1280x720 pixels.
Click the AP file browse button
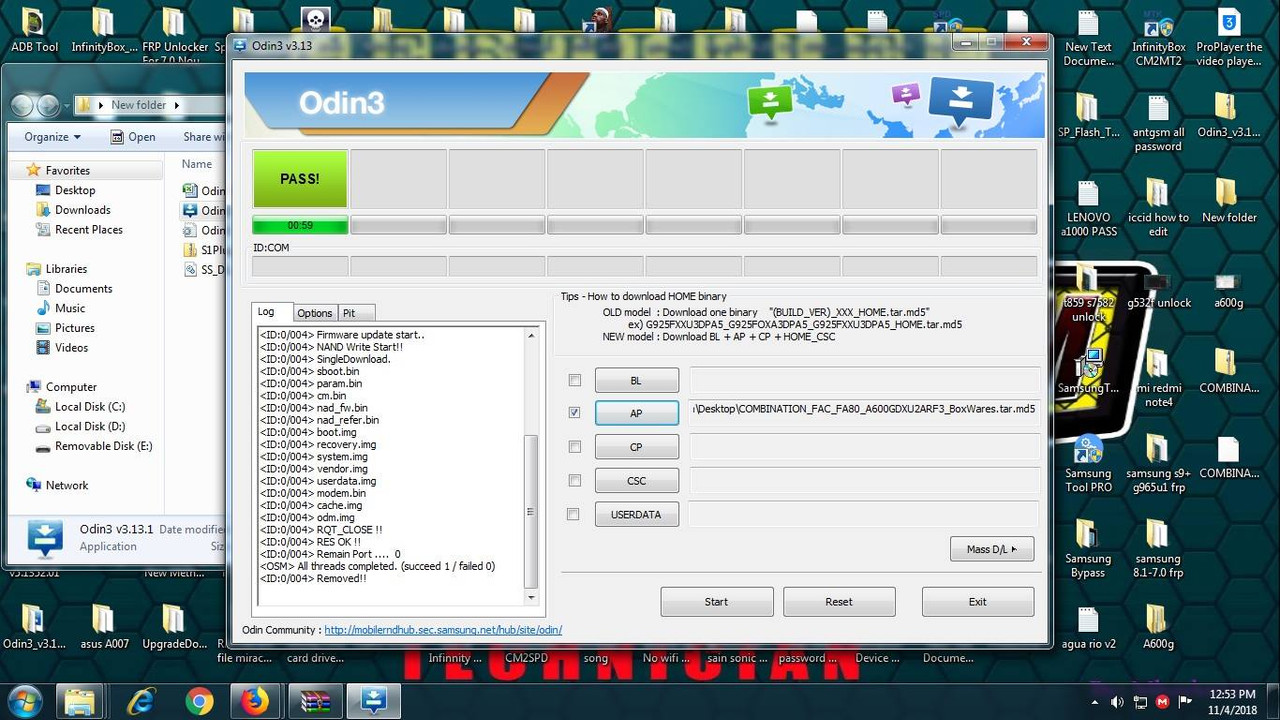[x=637, y=413]
